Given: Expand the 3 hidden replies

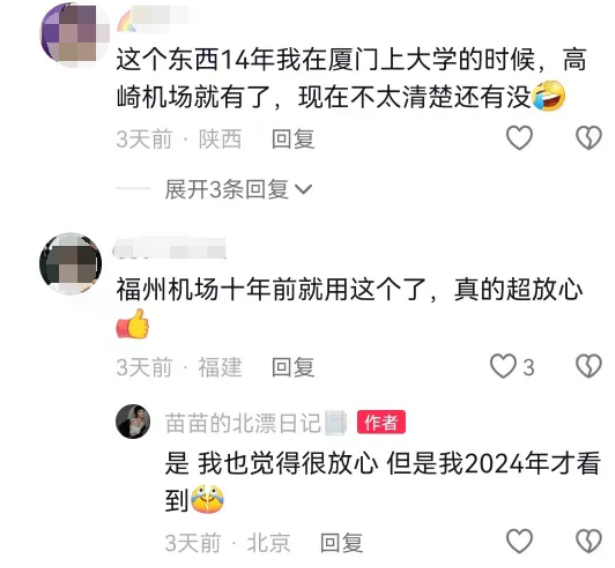Looking at the screenshot, I should click(x=238, y=189).
